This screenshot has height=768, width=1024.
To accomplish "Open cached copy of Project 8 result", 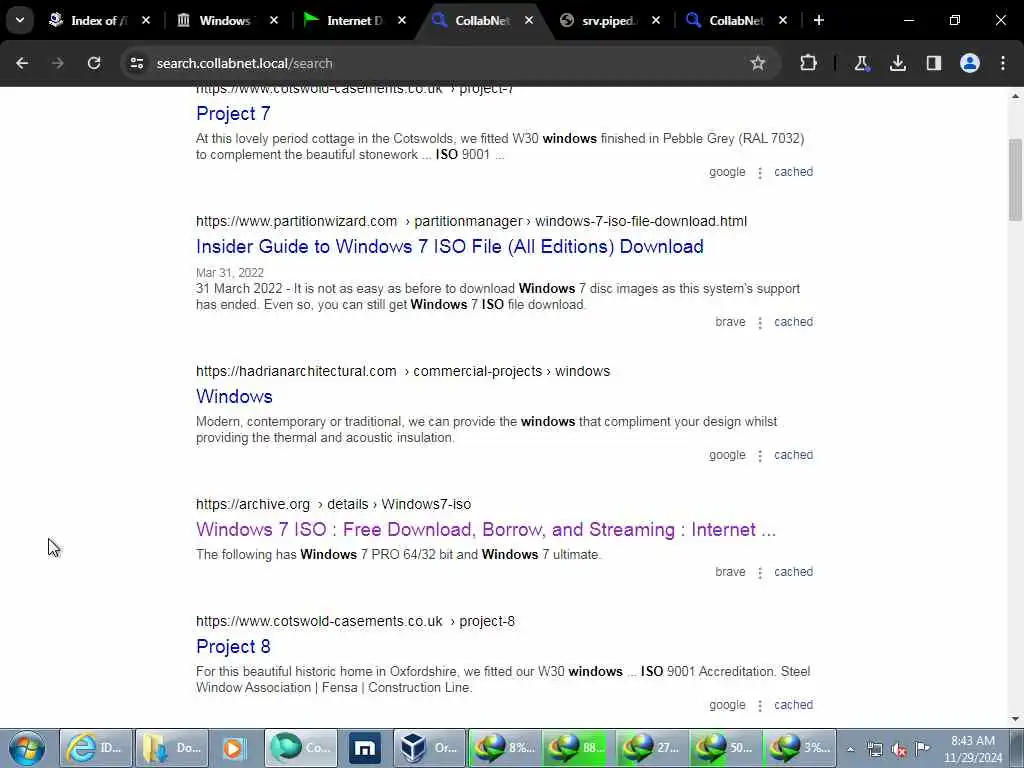I will tap(793, 705).
